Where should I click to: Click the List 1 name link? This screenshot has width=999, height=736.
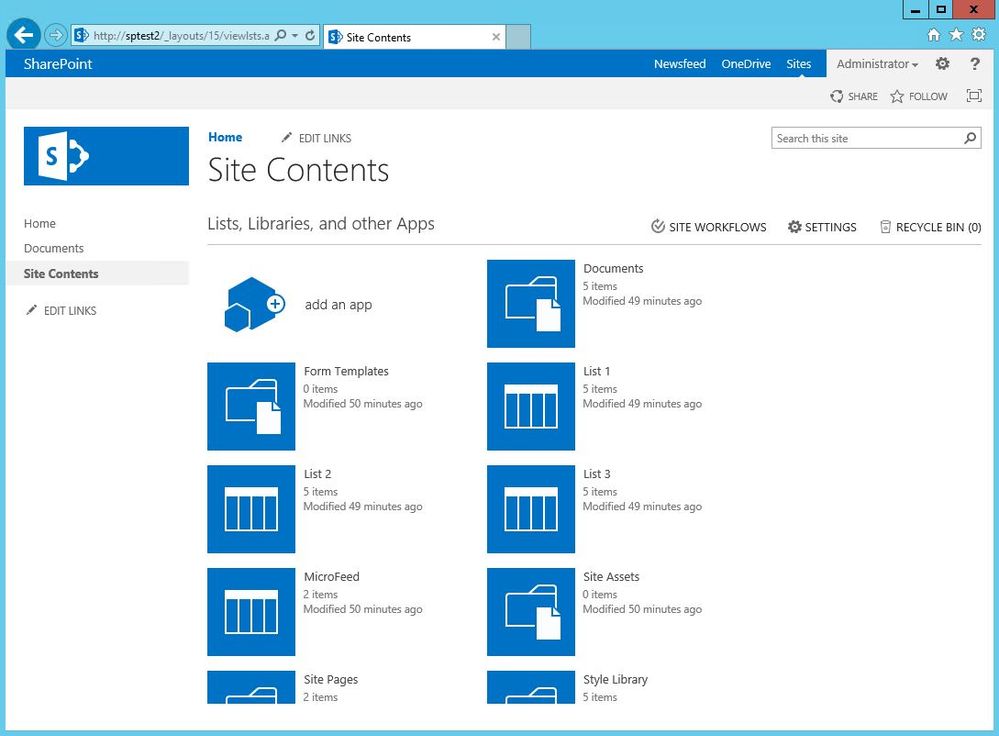[x=596, y=371]
